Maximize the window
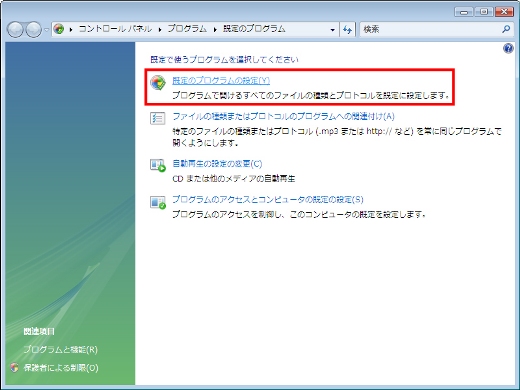 pos(484,12)
